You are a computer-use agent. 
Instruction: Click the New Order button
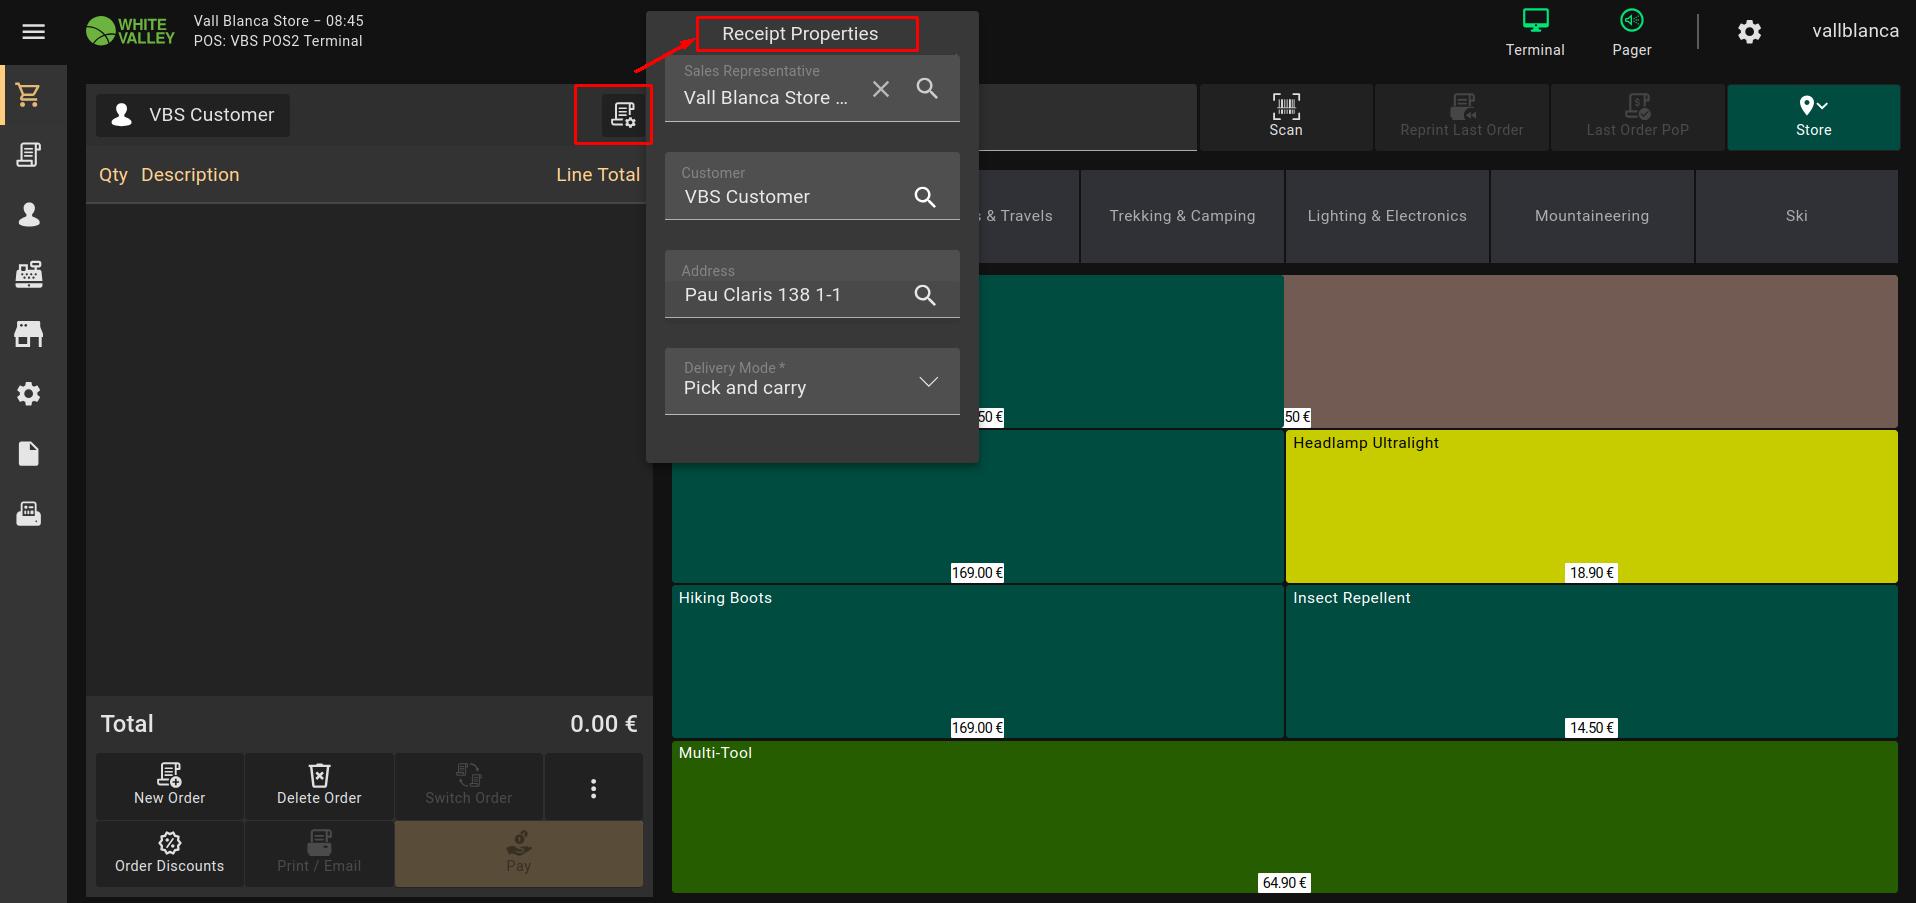point(170,785)
